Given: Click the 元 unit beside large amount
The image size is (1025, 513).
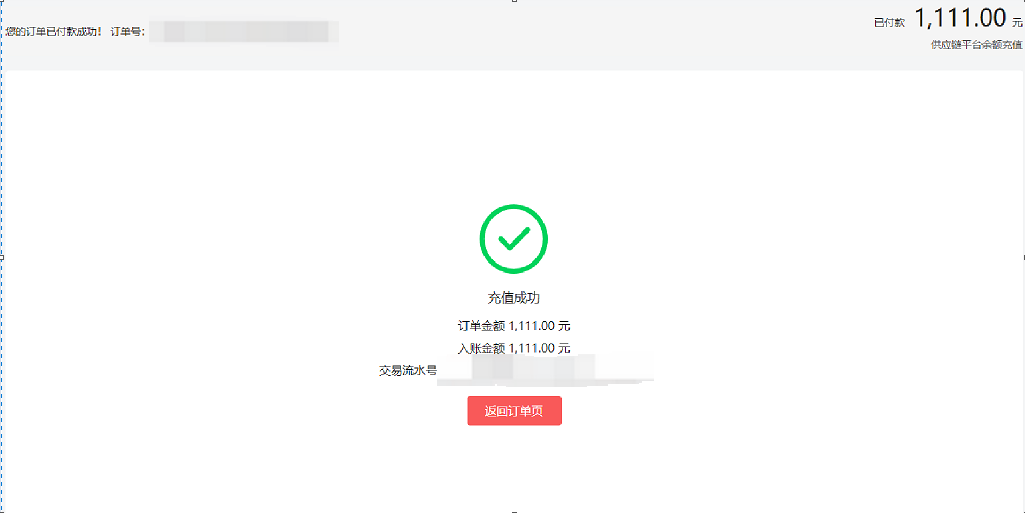Looking at the screenshot, I should 1017,22.
